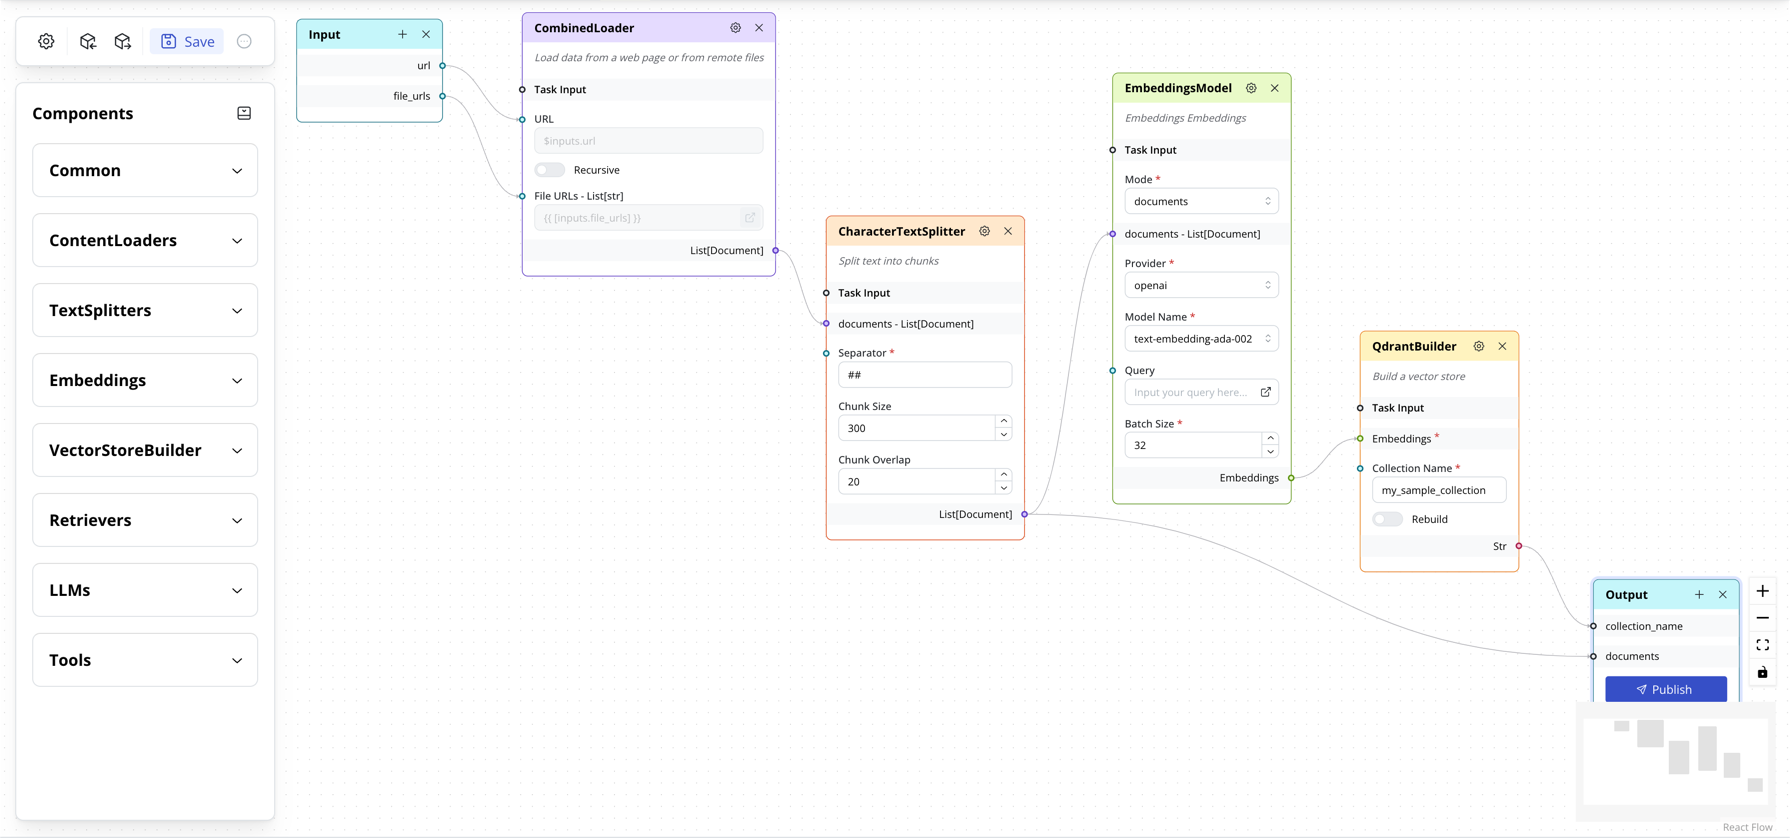Click the Query input field

[x=1201, y=392]
